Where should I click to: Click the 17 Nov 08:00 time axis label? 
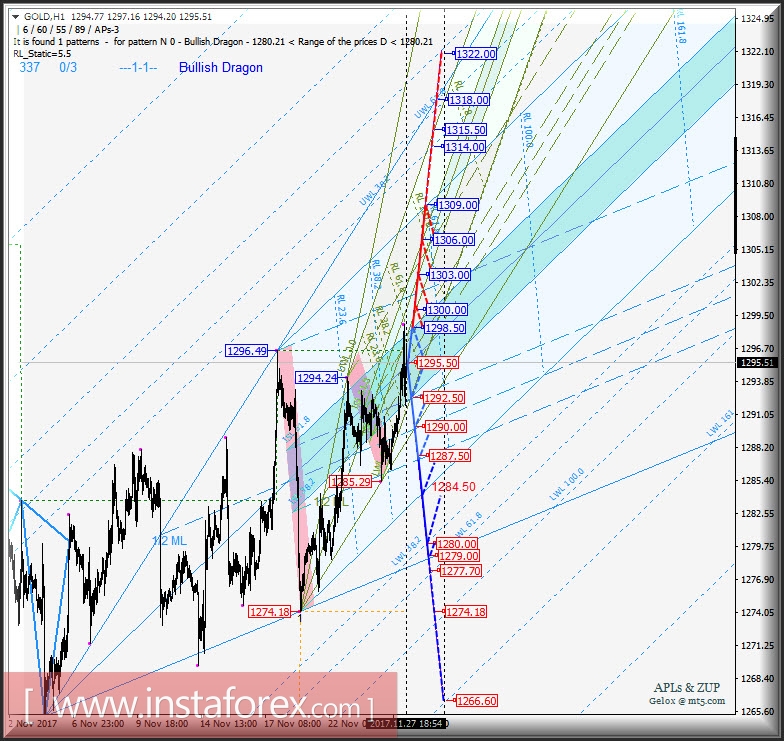point(292,724)
